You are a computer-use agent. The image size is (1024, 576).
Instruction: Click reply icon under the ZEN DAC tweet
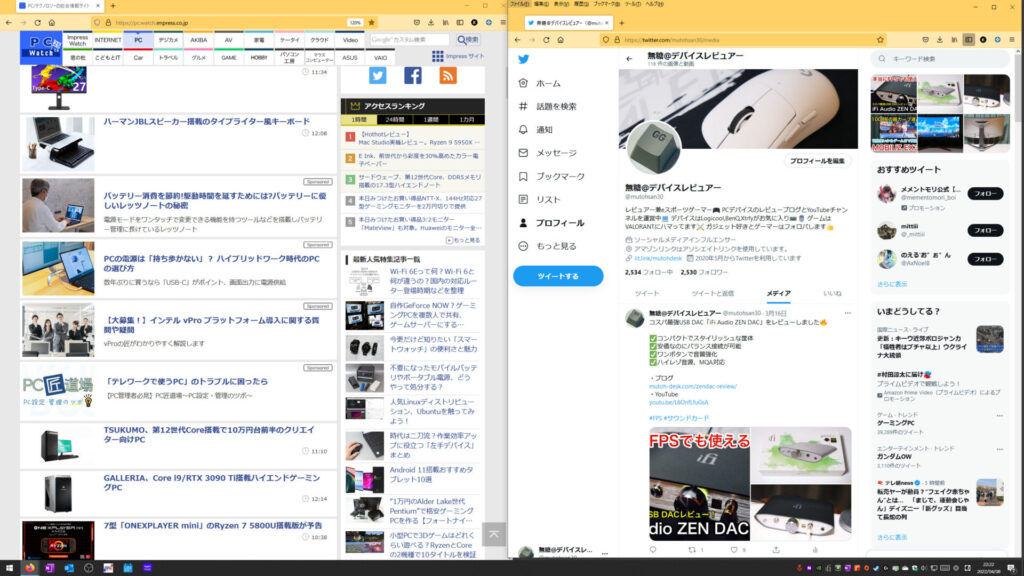click(653, 550)
